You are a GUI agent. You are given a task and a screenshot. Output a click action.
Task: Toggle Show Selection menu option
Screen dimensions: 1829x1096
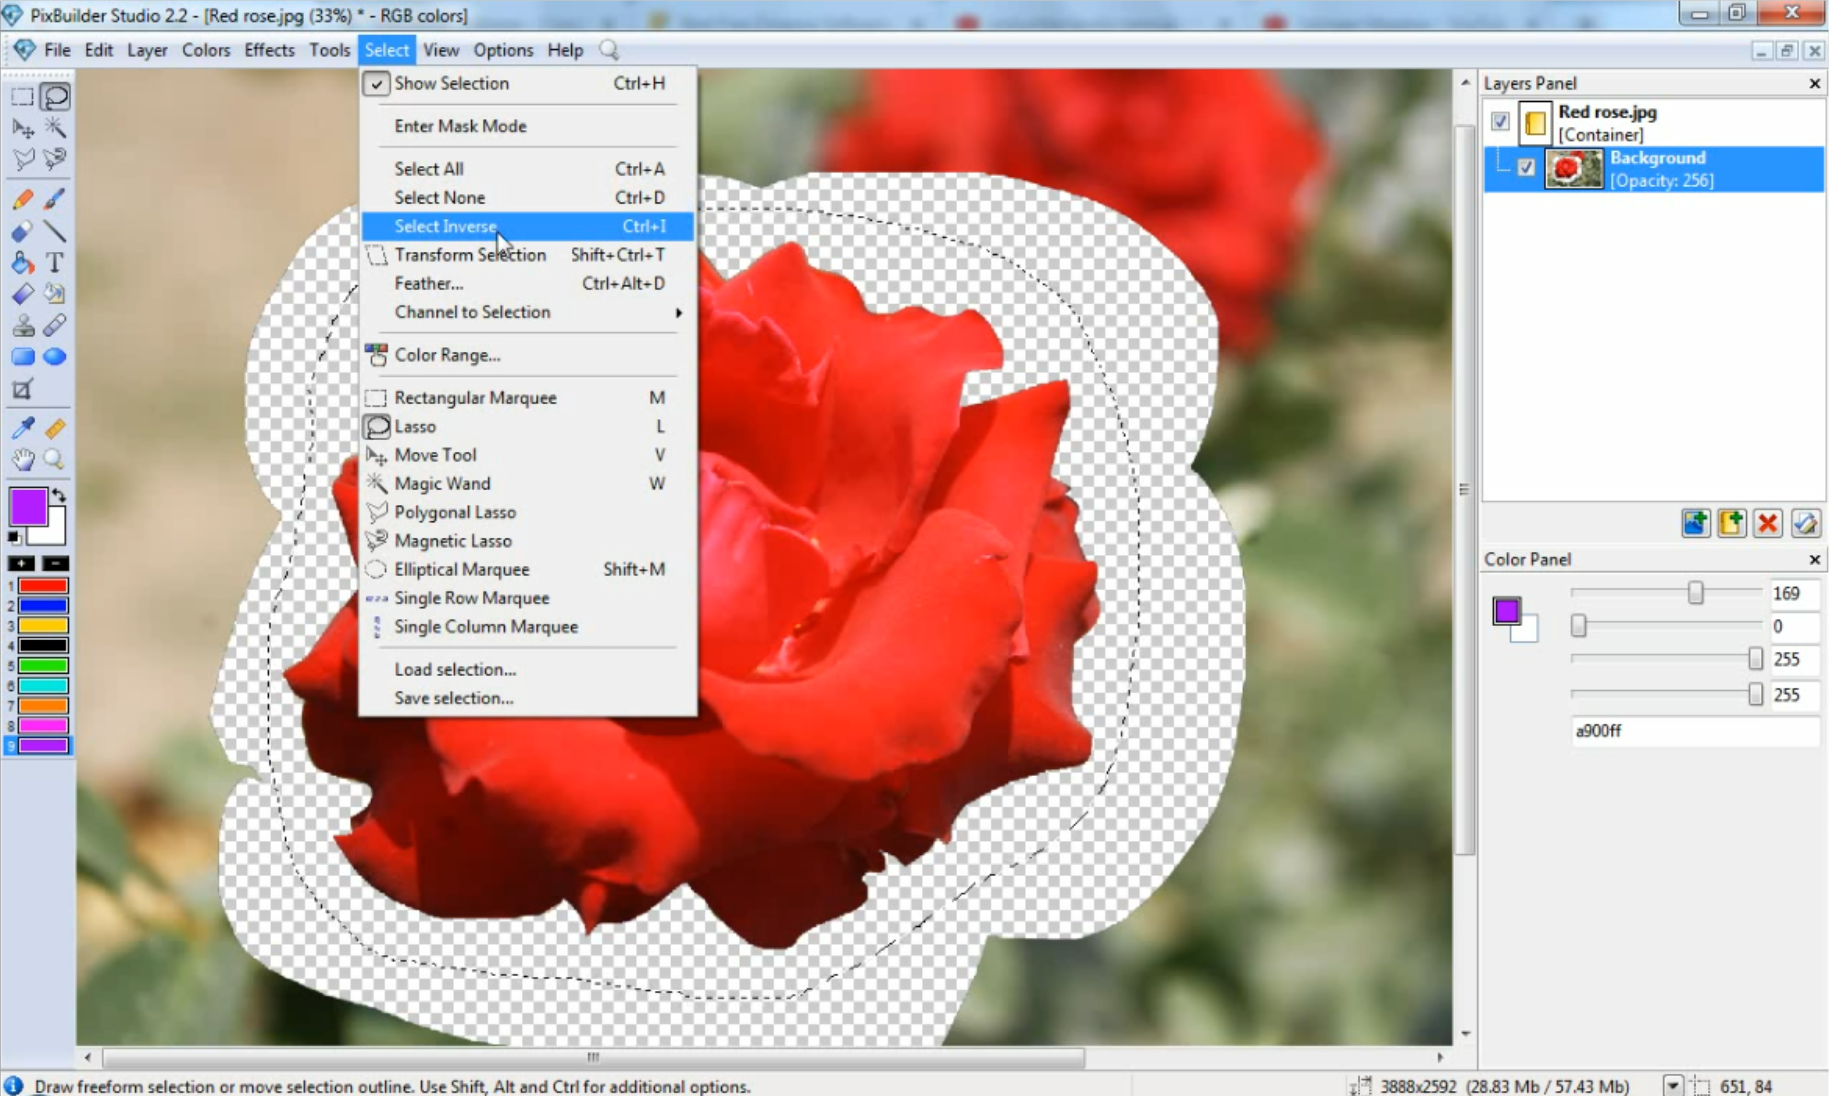point(451,83)
